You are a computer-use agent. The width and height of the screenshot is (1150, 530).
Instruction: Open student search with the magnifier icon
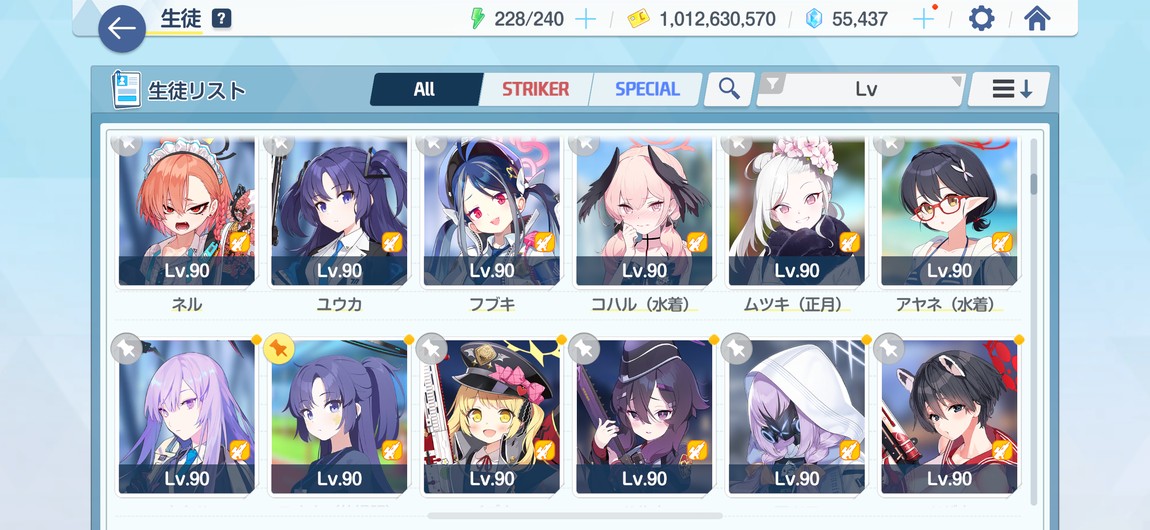tap(729, 89)
